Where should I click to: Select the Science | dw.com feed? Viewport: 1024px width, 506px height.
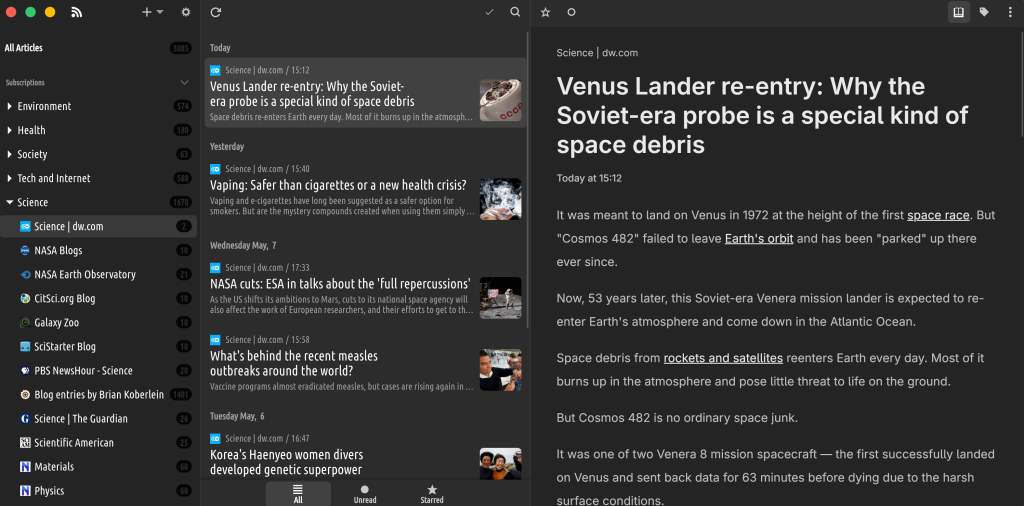click(98, 227)
